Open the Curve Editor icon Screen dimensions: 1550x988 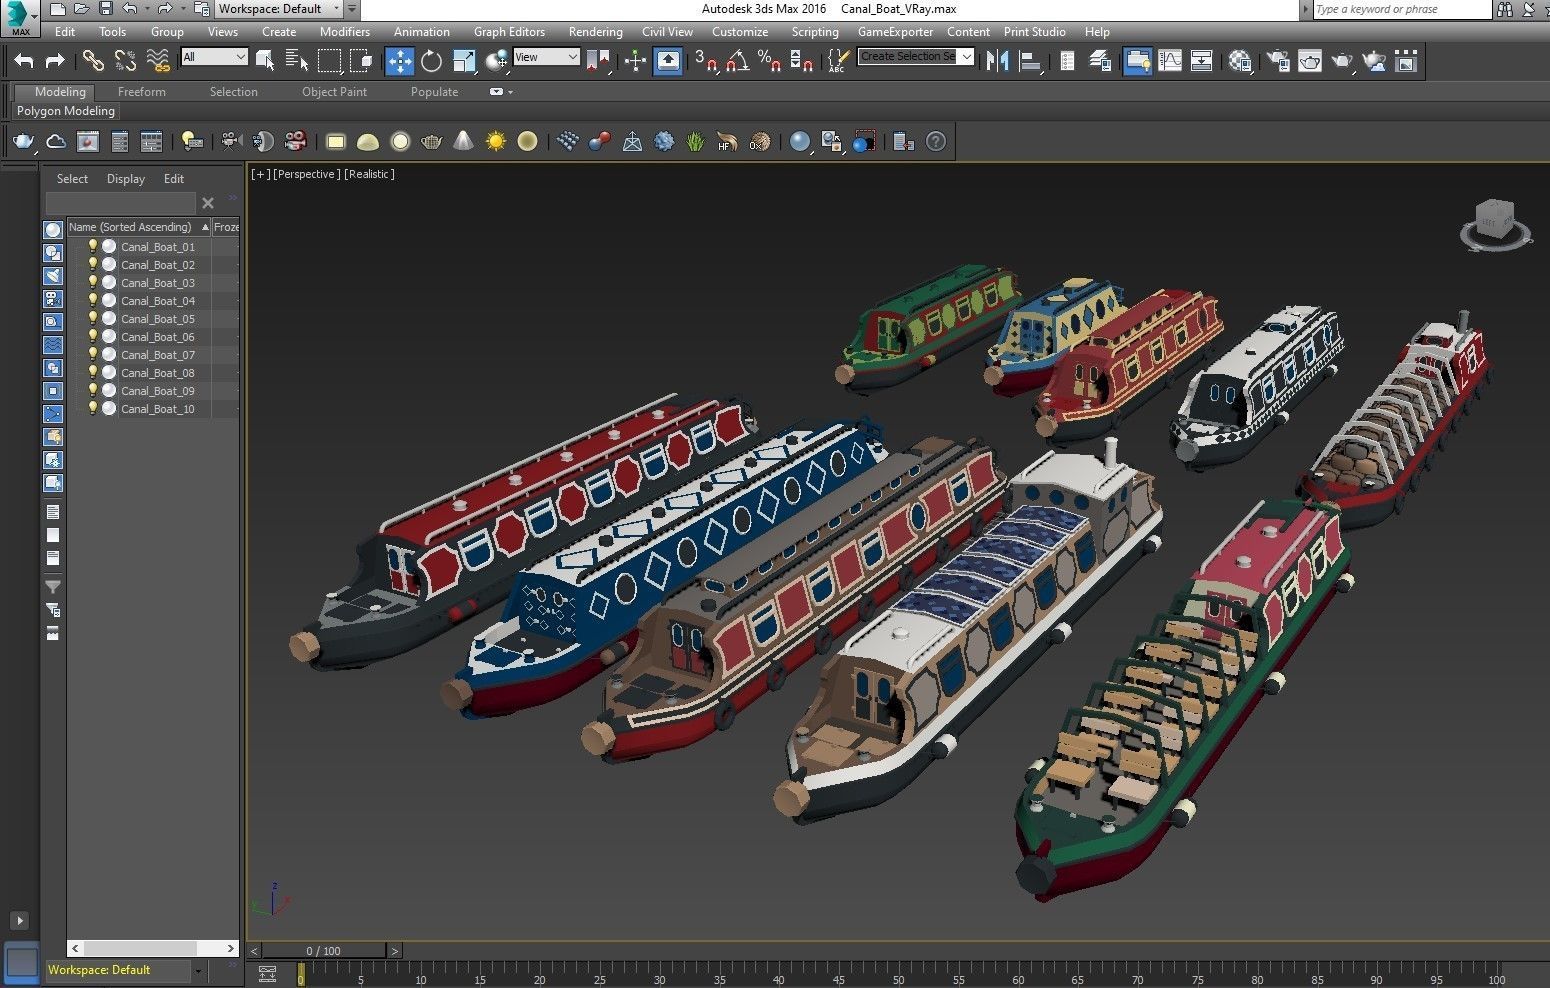coord(1170,61)
